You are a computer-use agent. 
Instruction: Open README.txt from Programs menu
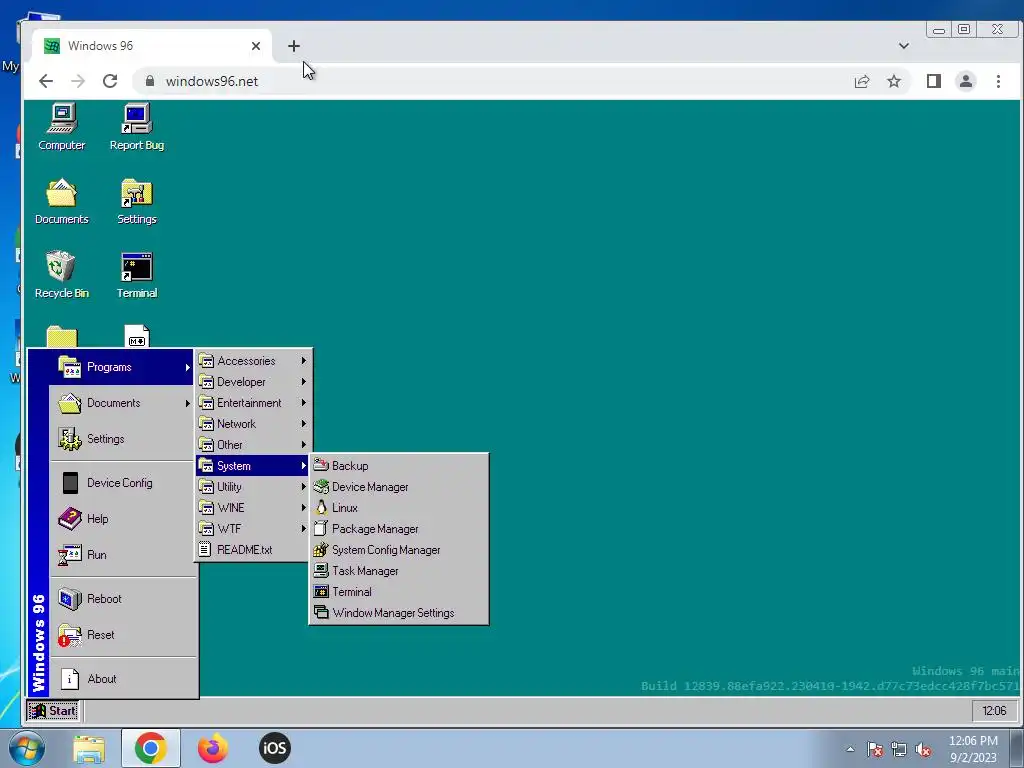pos(253,549)
